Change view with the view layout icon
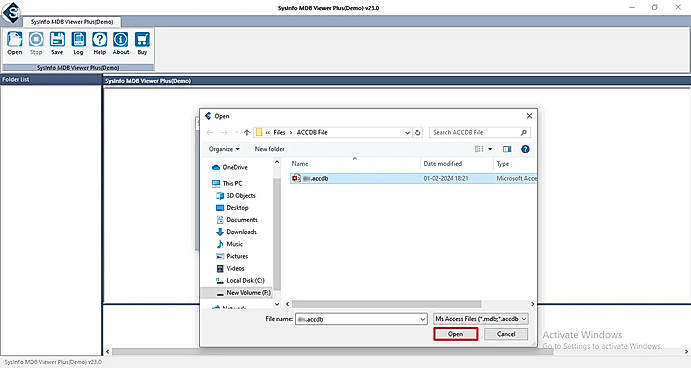This screenshot has height=368, width=691. (x=479, y=149)
